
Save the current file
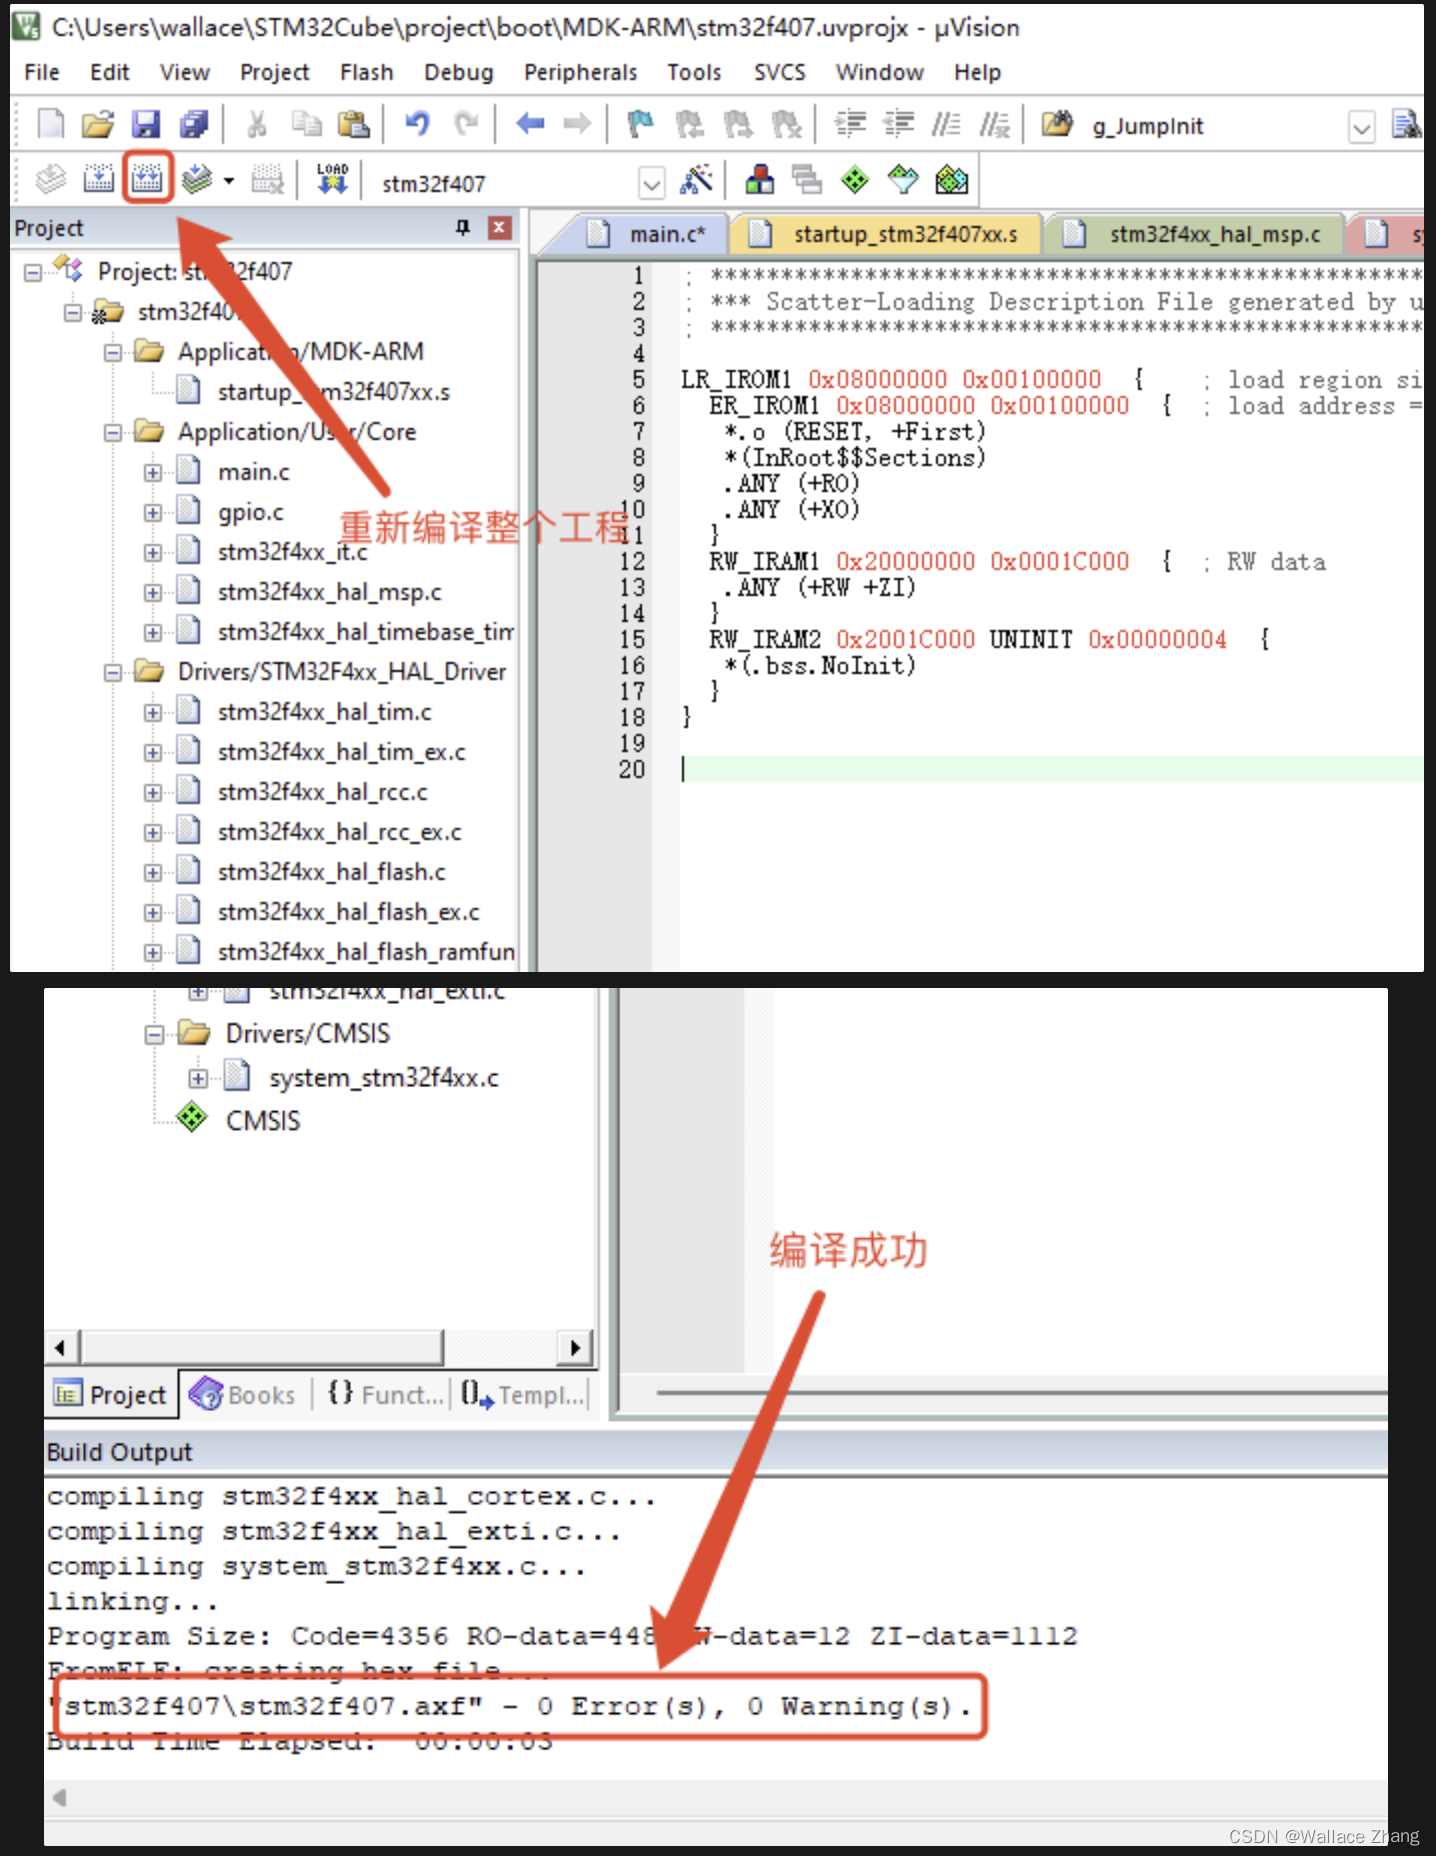146,124
